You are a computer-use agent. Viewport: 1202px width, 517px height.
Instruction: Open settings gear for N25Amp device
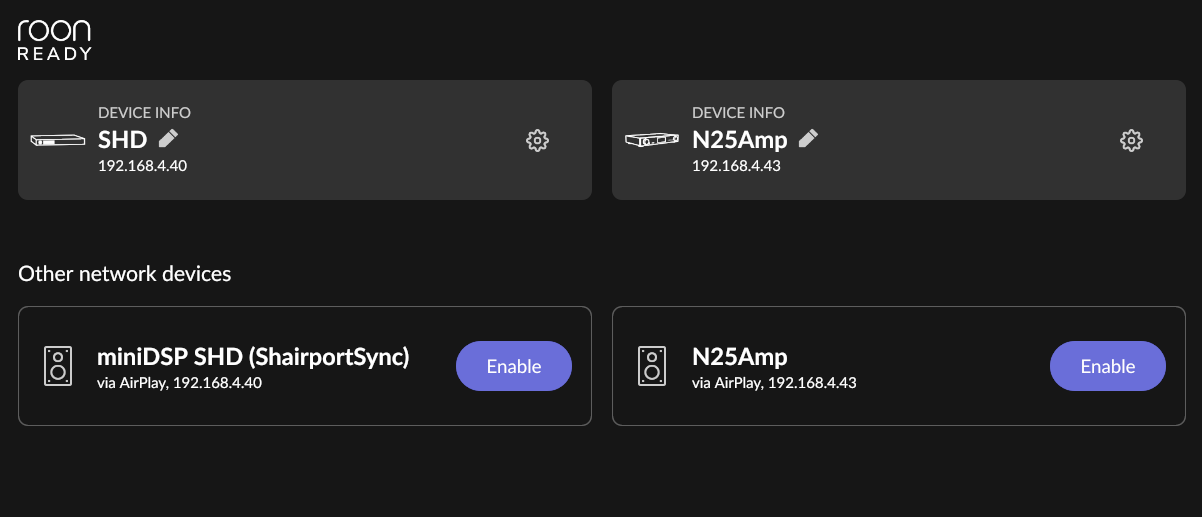coord(1131,141)
